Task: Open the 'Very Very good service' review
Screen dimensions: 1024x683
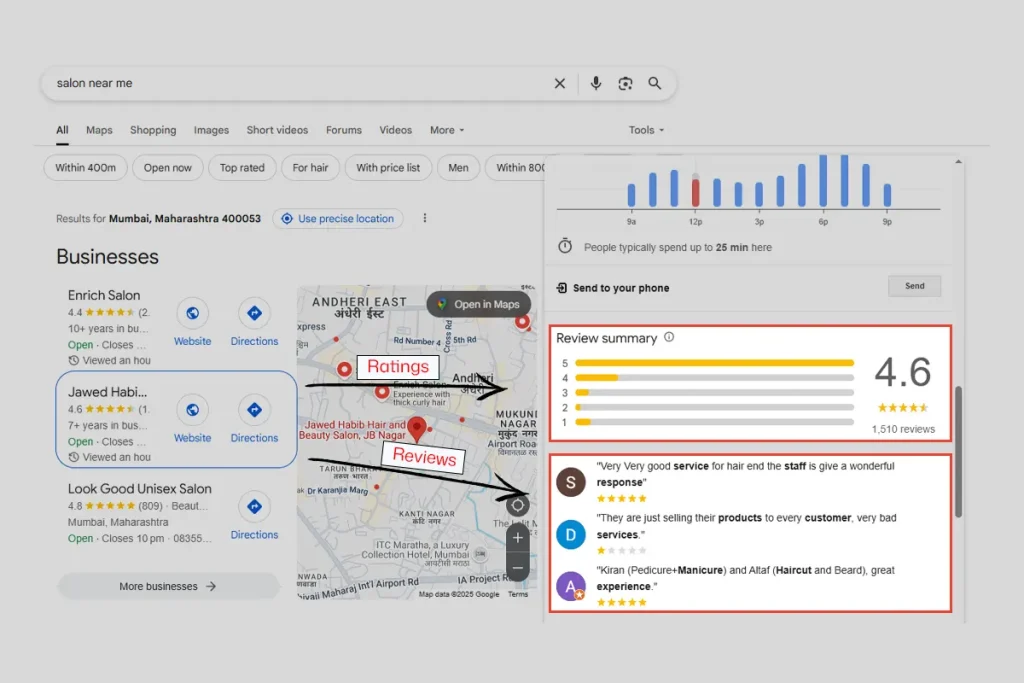Action: pos(745,474)
